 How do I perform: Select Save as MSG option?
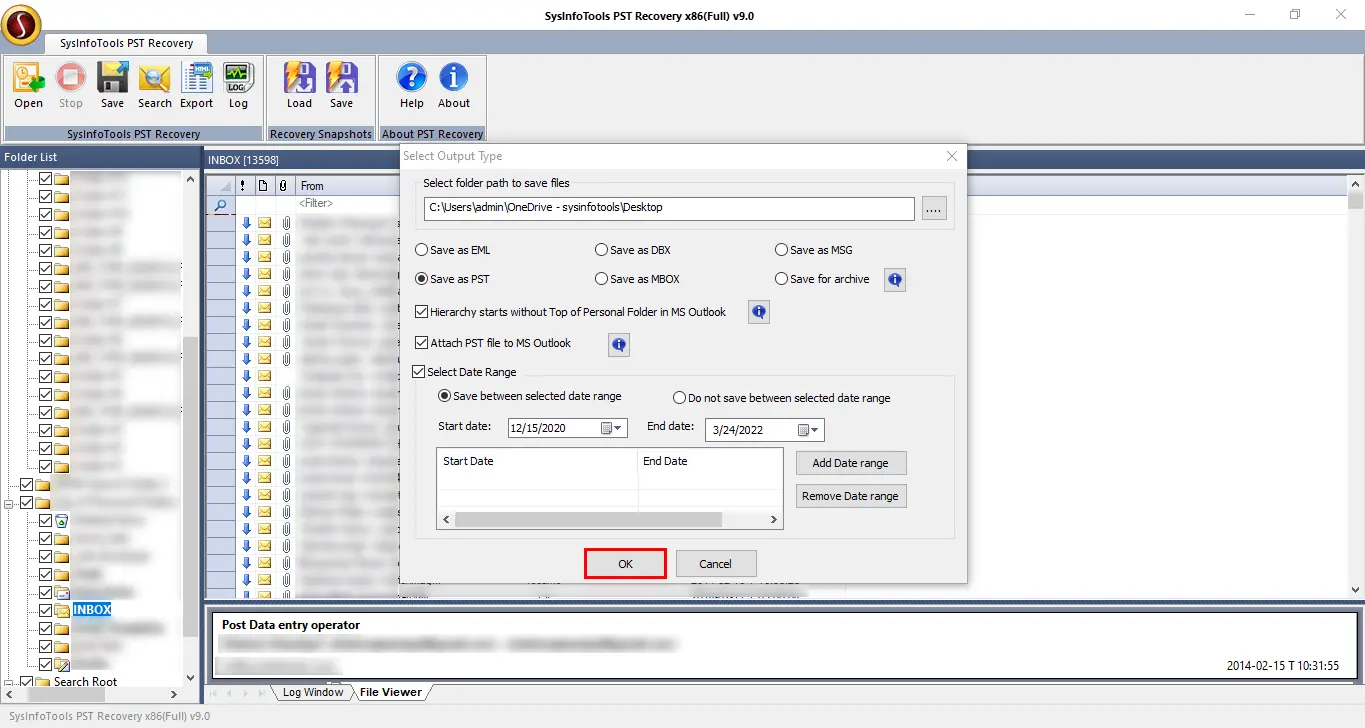tap(814, 250)
